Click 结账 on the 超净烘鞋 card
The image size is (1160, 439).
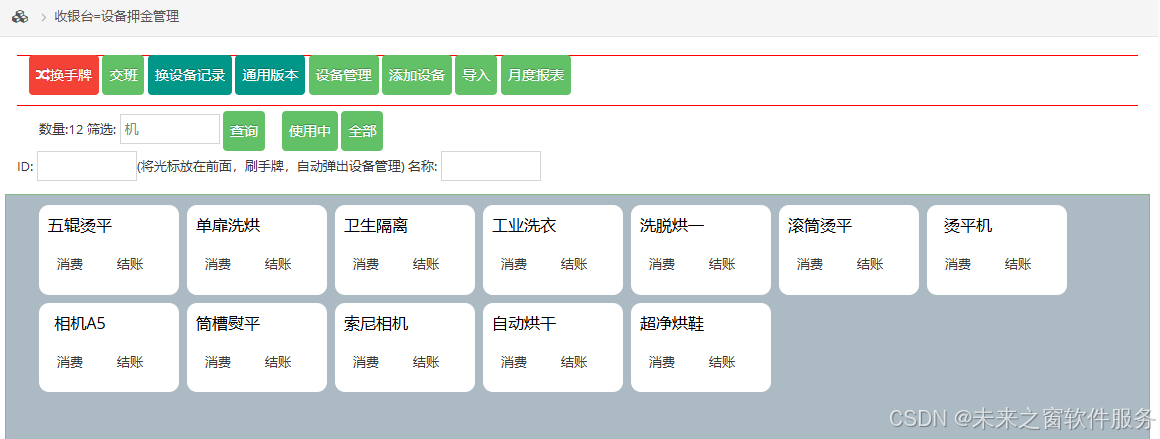(x=721, y=362)
